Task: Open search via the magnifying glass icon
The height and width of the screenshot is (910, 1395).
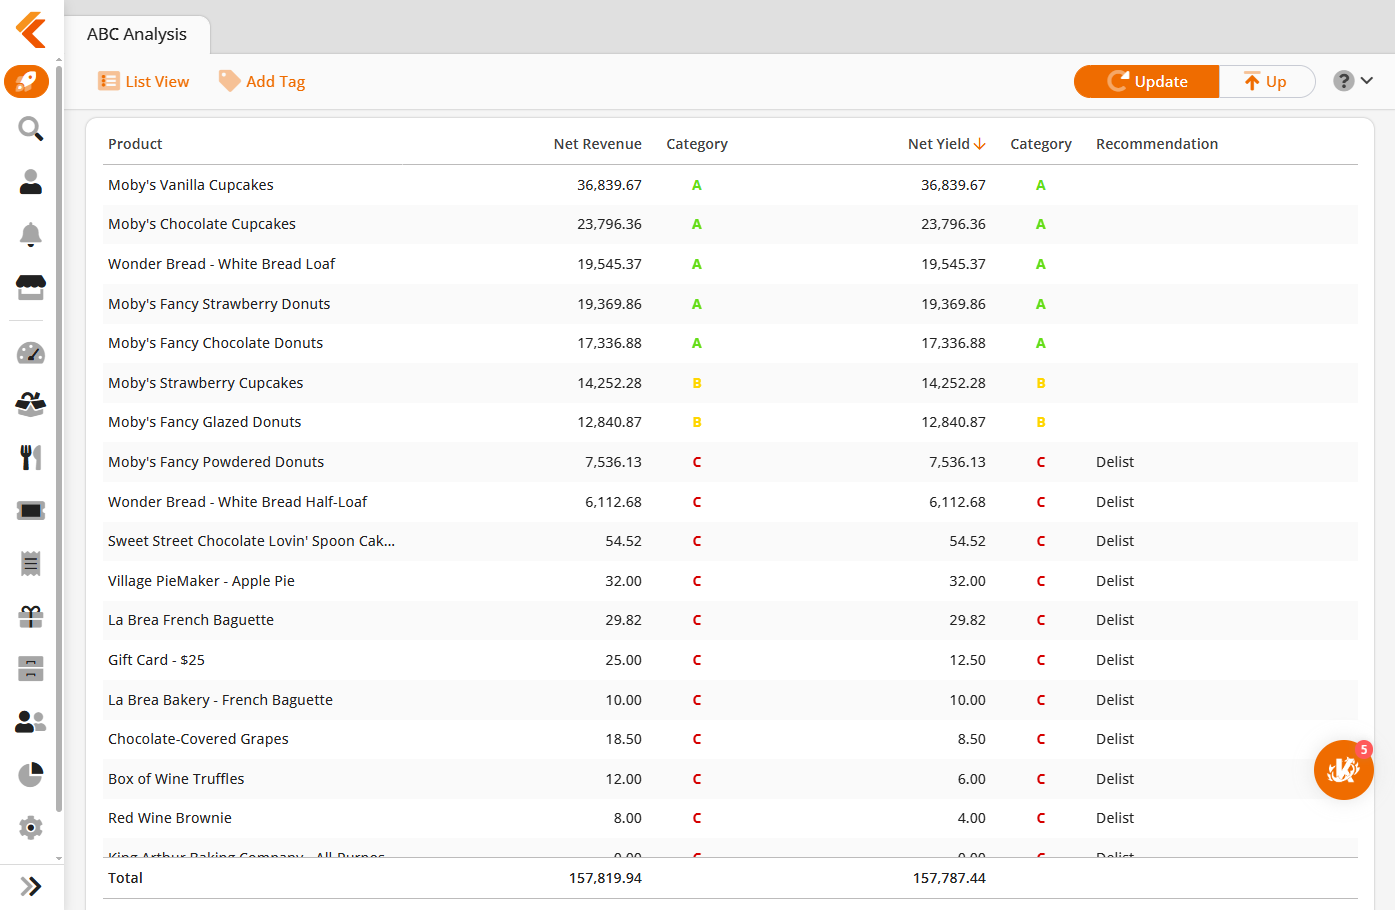Action: click(31, 129)
